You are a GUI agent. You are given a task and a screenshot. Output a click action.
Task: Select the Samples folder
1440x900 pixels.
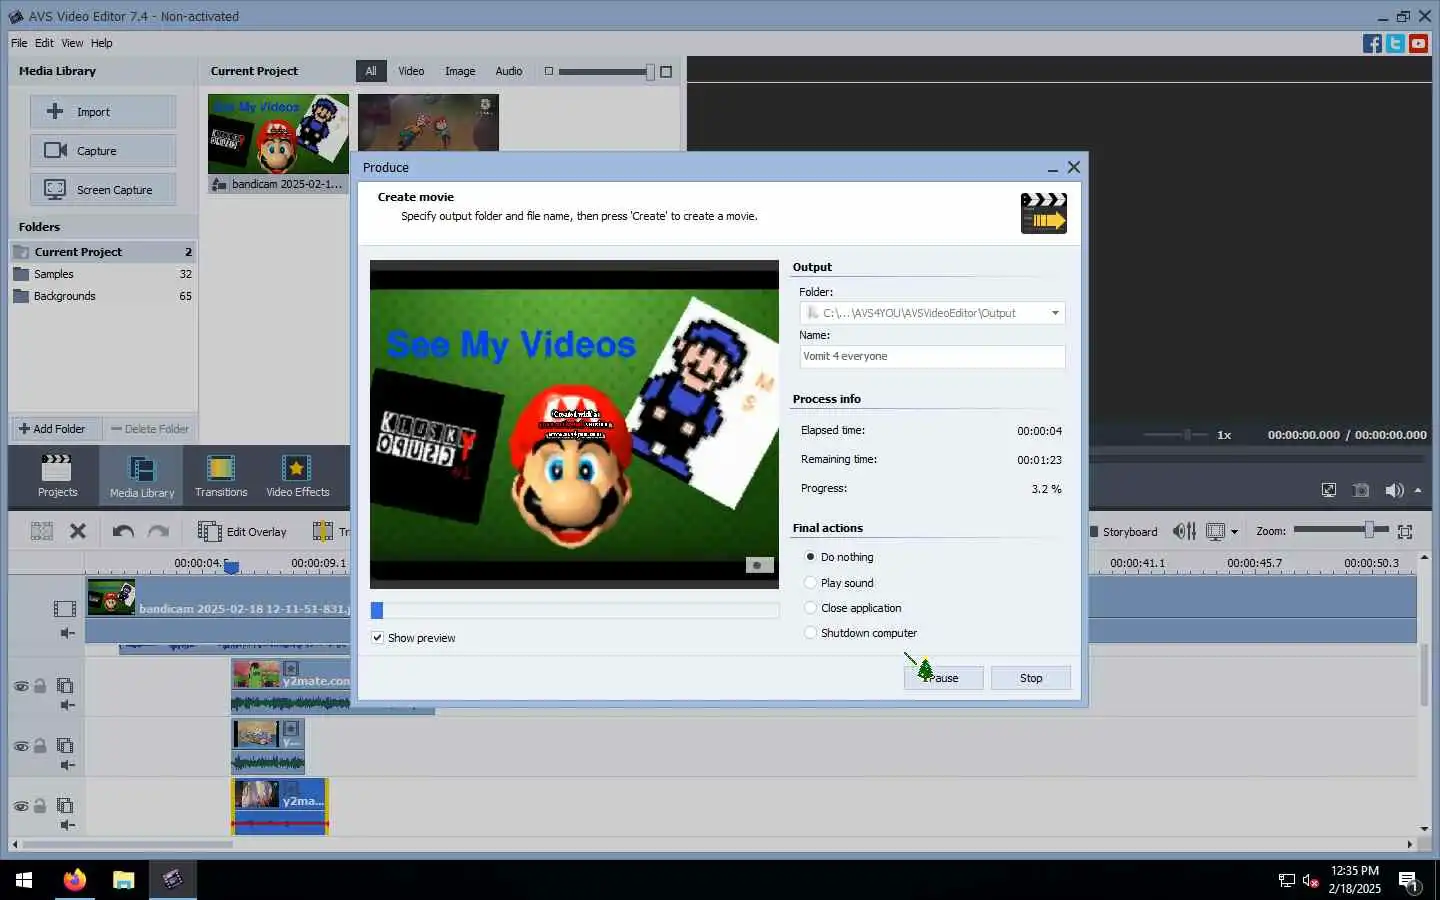[x=103, y=274]
